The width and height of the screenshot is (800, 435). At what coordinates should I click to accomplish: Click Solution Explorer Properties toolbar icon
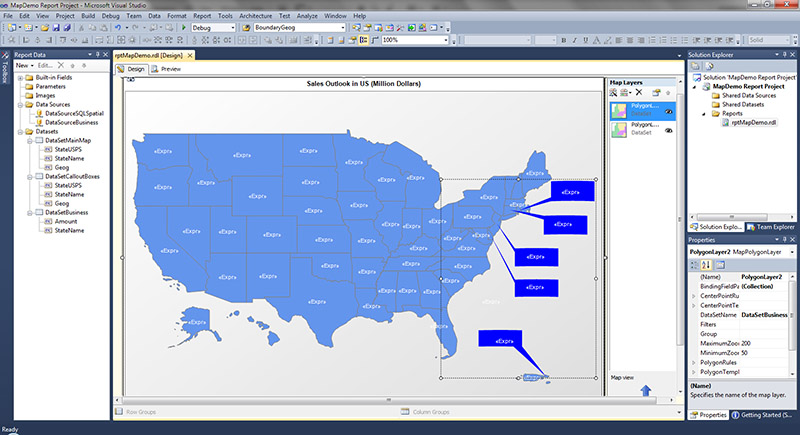click(695, 66)
